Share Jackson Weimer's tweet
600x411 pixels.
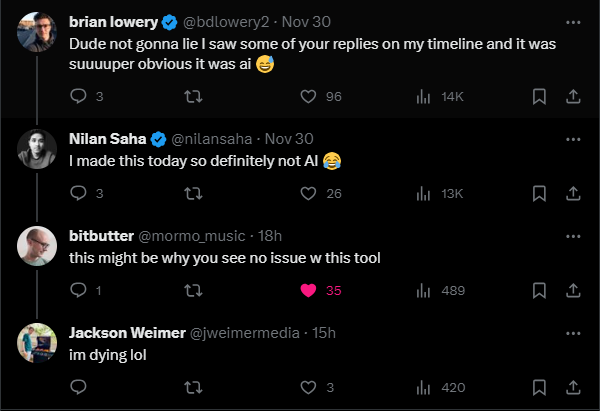(x=573, y=387)
